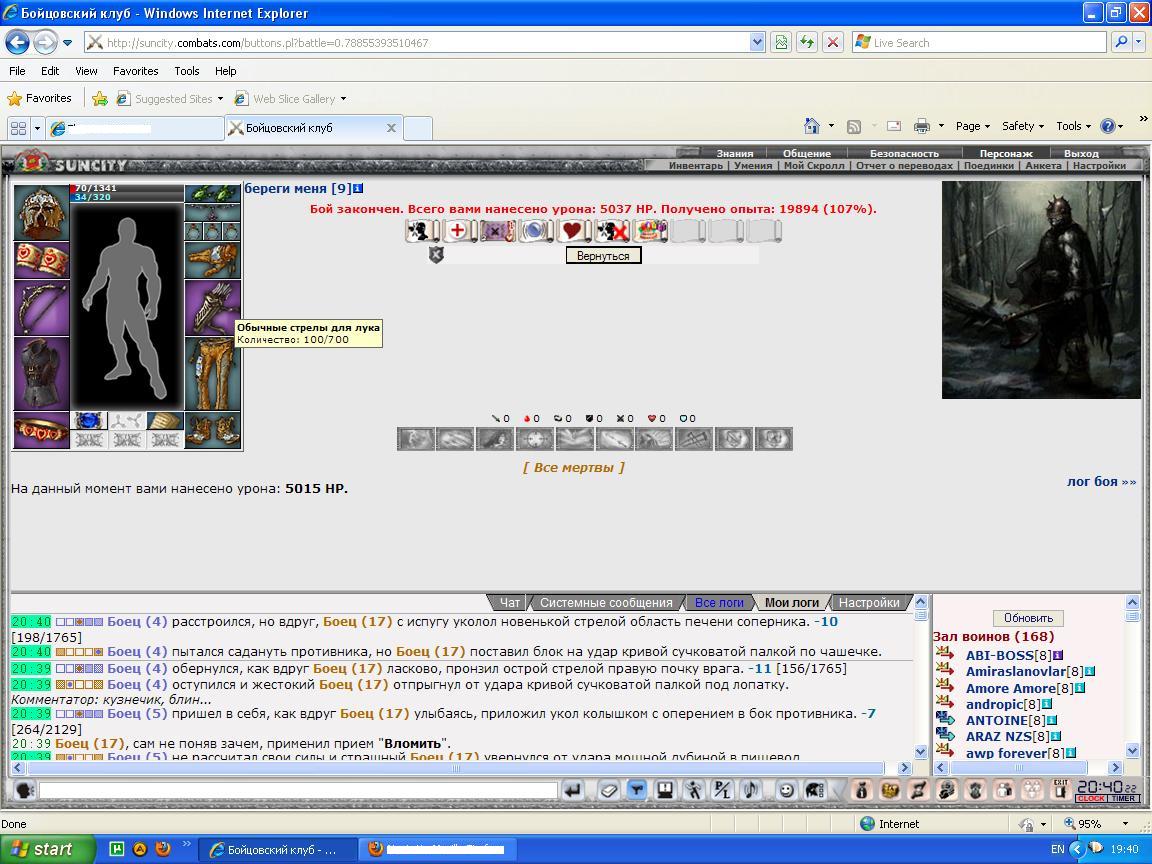Click the Знания menu item

point(735,154)
